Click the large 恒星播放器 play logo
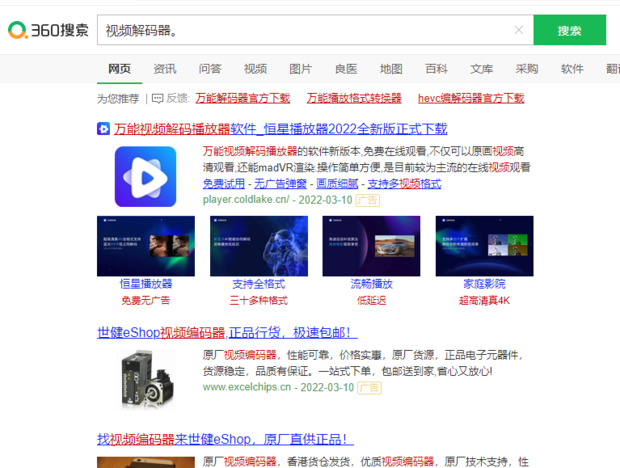The width and height of the screenshot is (620, 468). 146,177
